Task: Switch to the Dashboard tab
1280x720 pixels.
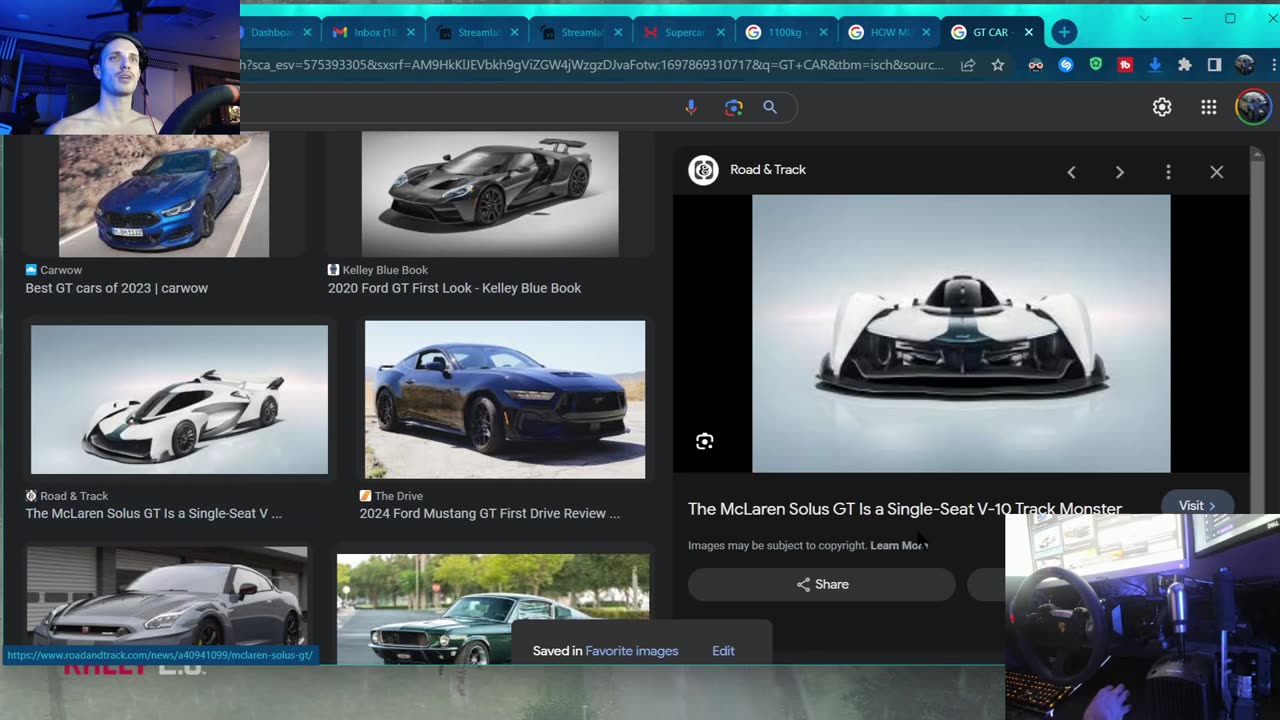Action: pyautogui.click(x=270, y=32)
